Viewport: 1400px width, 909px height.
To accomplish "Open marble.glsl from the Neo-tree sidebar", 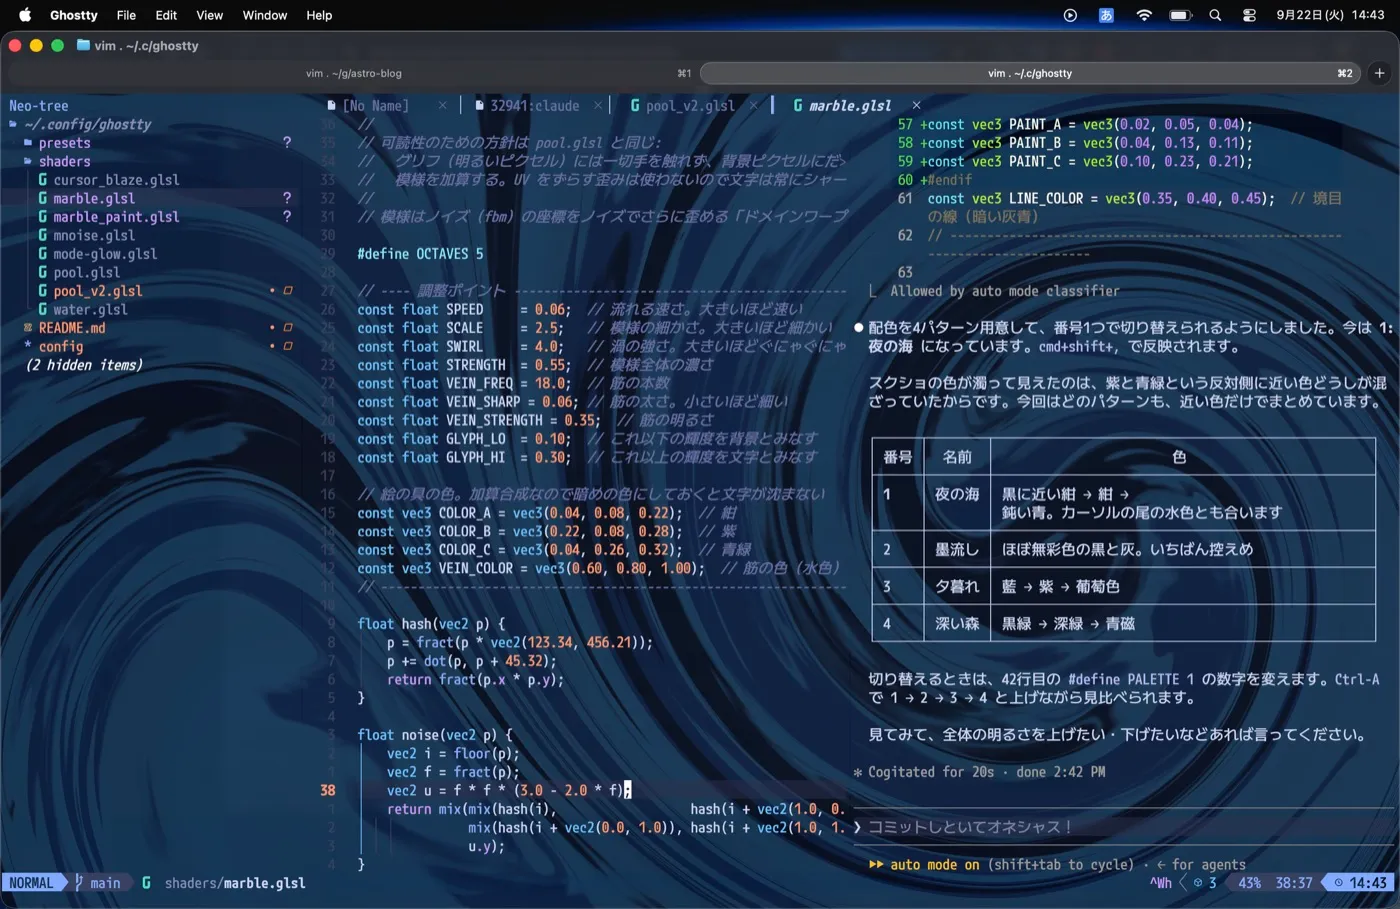I will 94,198.
